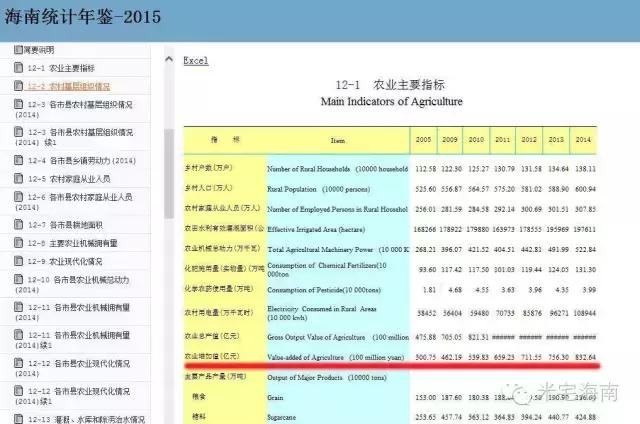Open 12-12 各市县农业现代化情况 without 续1
This screenshot has width=640, height=424.
pos(73,368)
